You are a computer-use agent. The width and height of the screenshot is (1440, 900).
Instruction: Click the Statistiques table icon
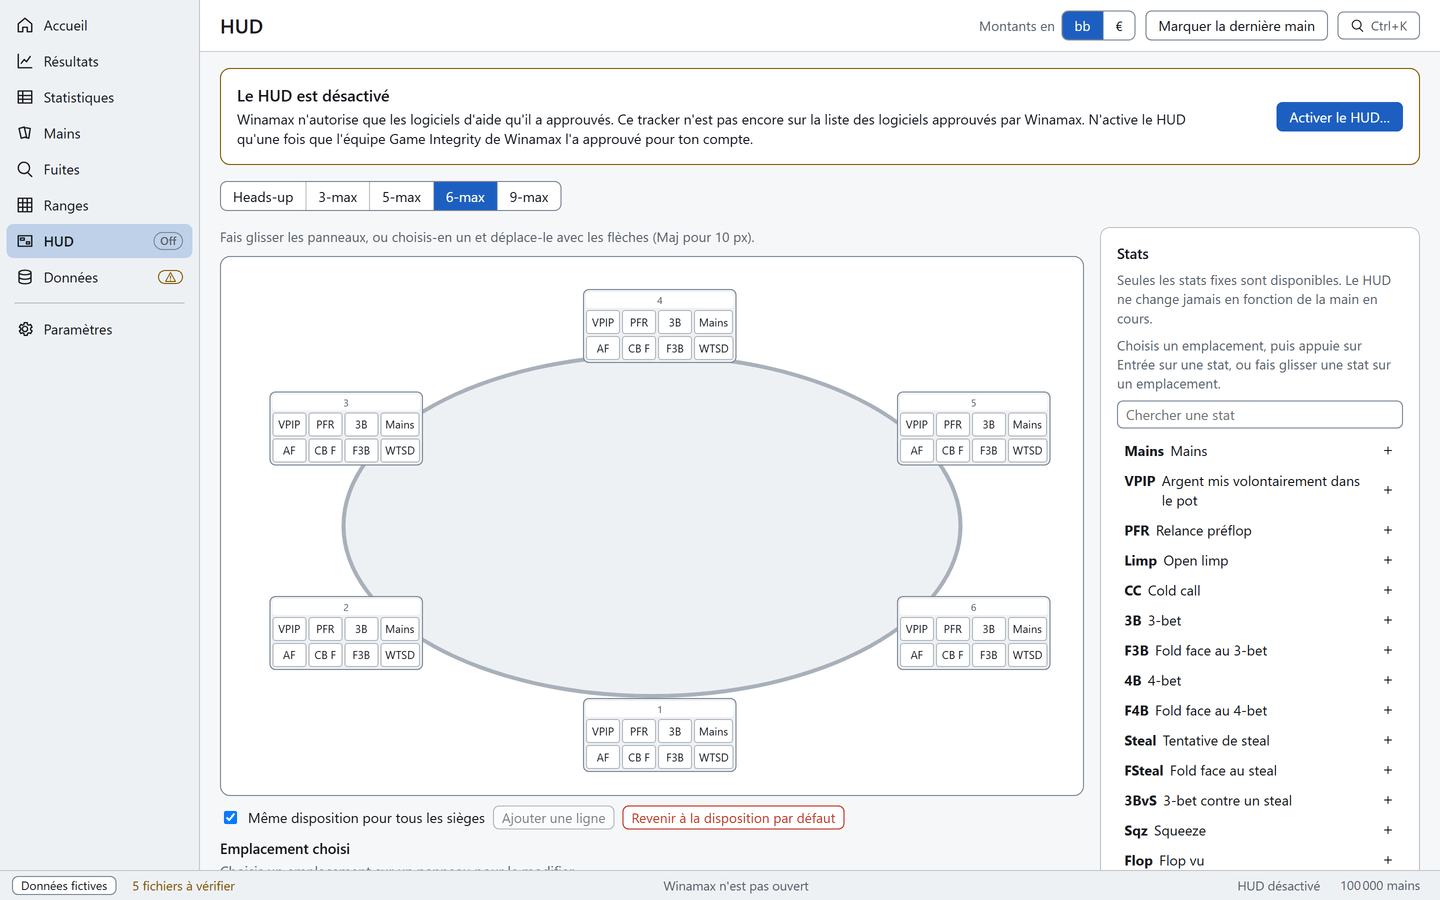pyautogui.click(x=25, y=97)
